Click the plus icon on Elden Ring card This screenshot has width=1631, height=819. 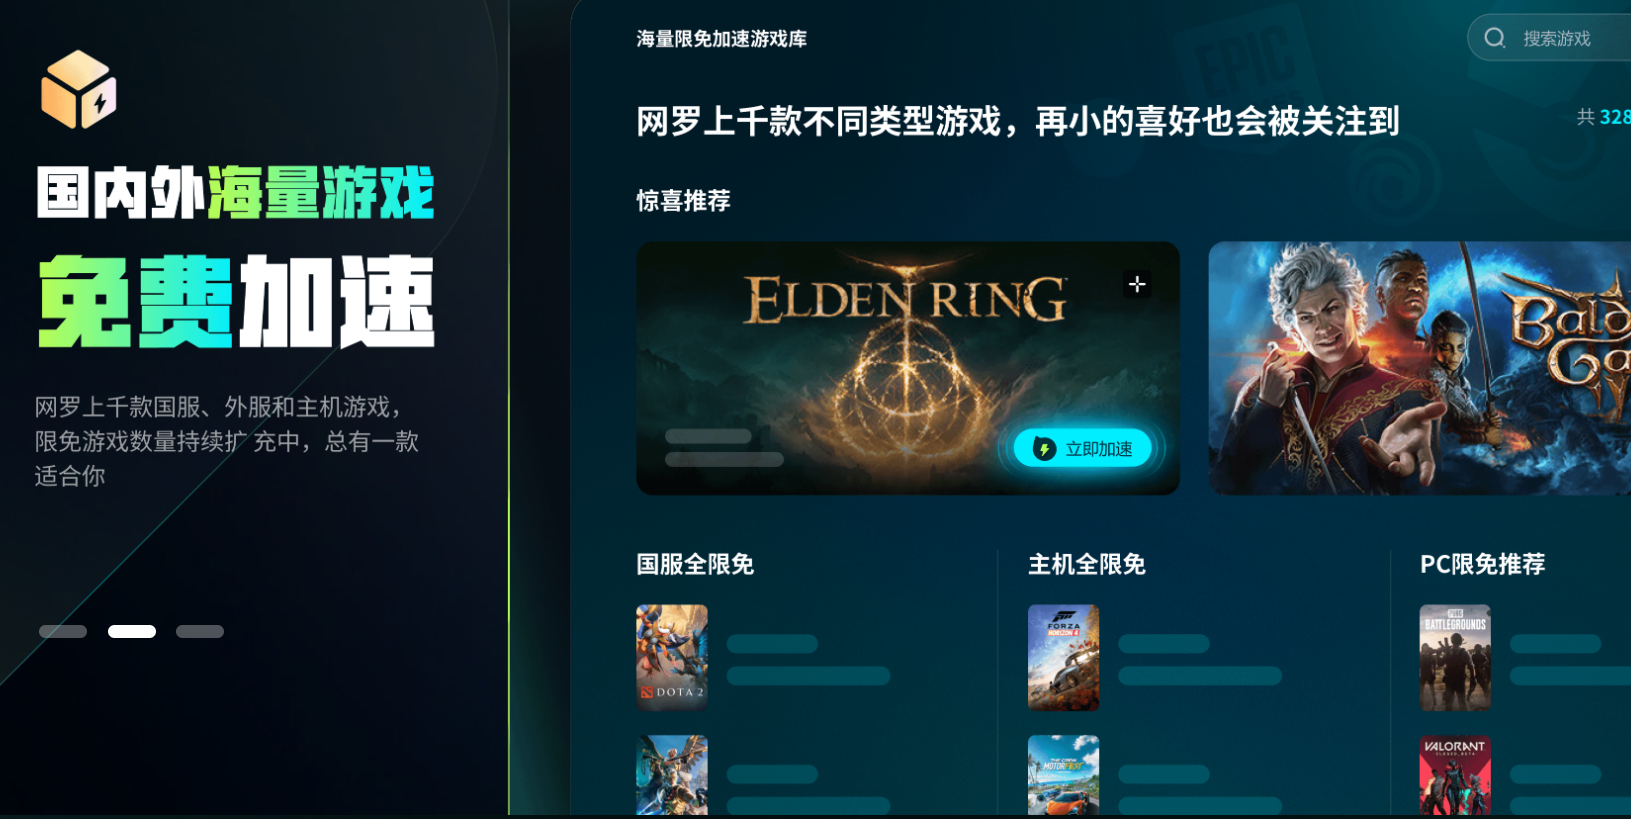point(1137,284)
